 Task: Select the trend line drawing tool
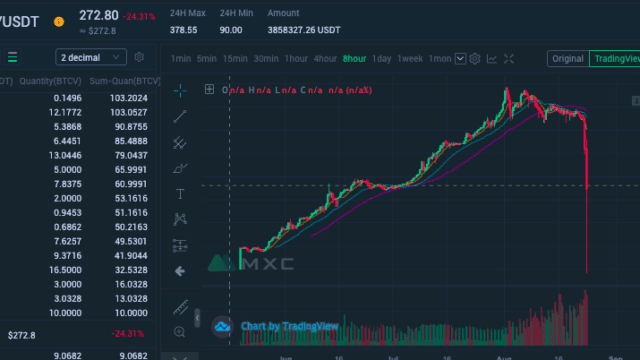[x=180, y=116]
